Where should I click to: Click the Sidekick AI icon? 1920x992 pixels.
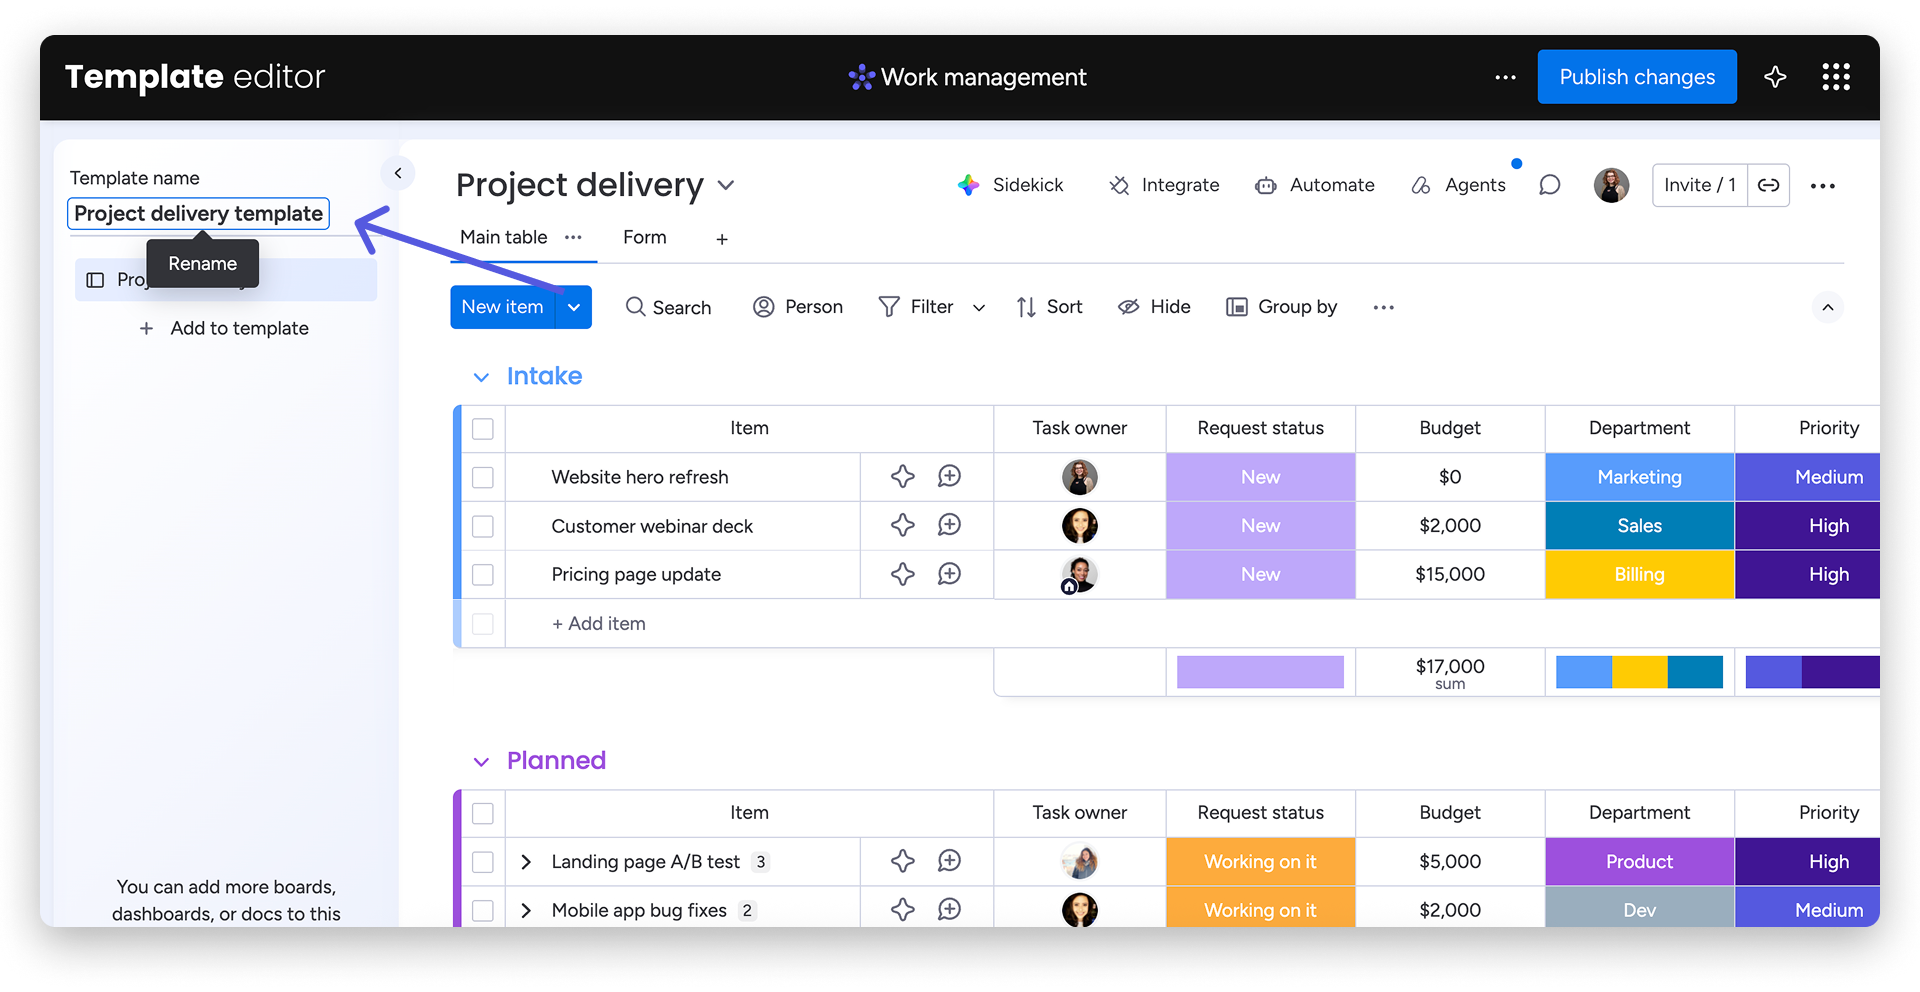[x=968, y=185]
